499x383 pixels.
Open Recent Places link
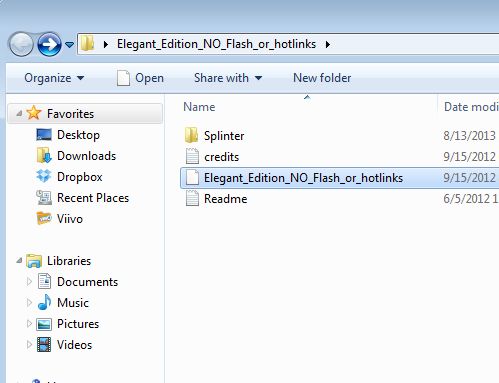pos(93,198)
